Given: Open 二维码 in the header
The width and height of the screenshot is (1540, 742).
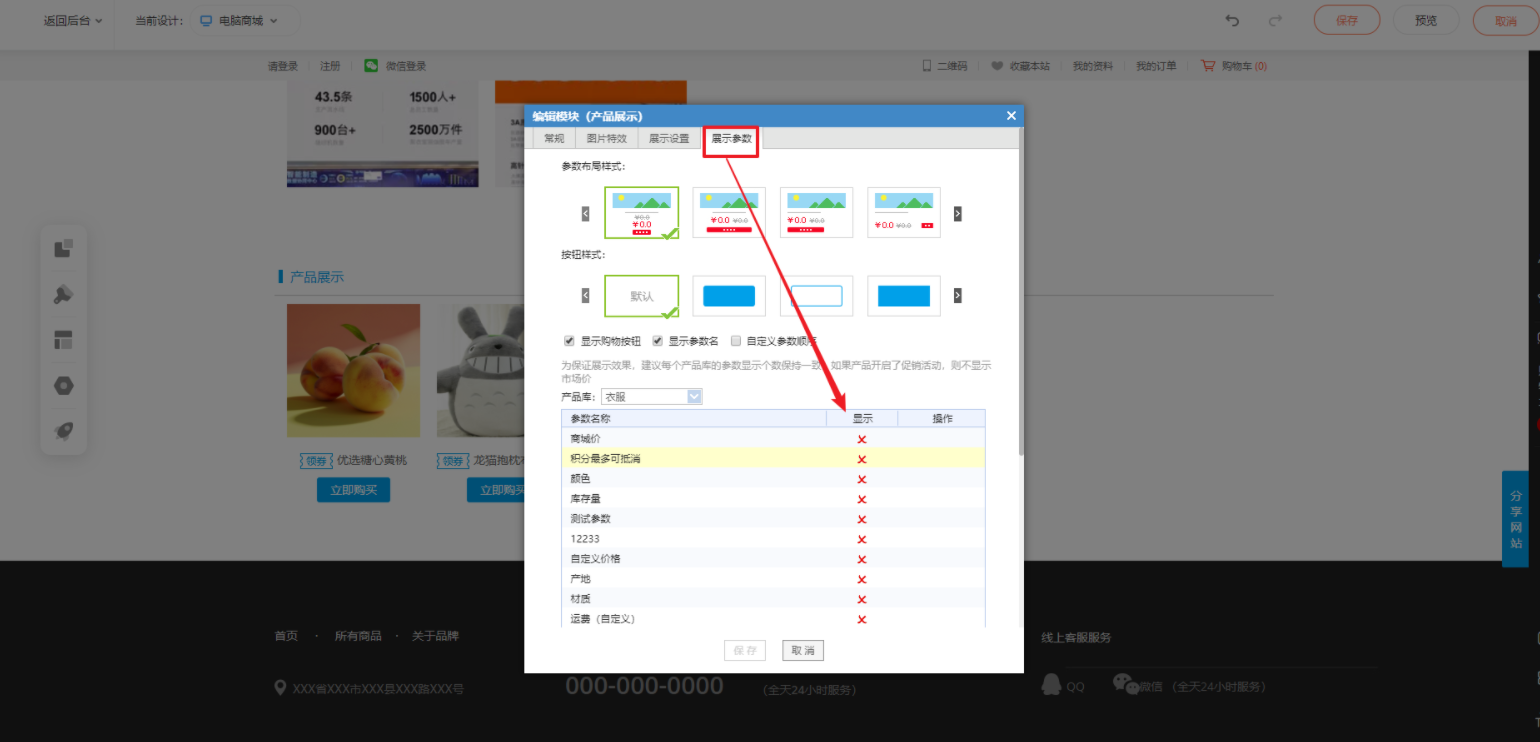Looking at the screenshot, I should (x=945, y=66).
